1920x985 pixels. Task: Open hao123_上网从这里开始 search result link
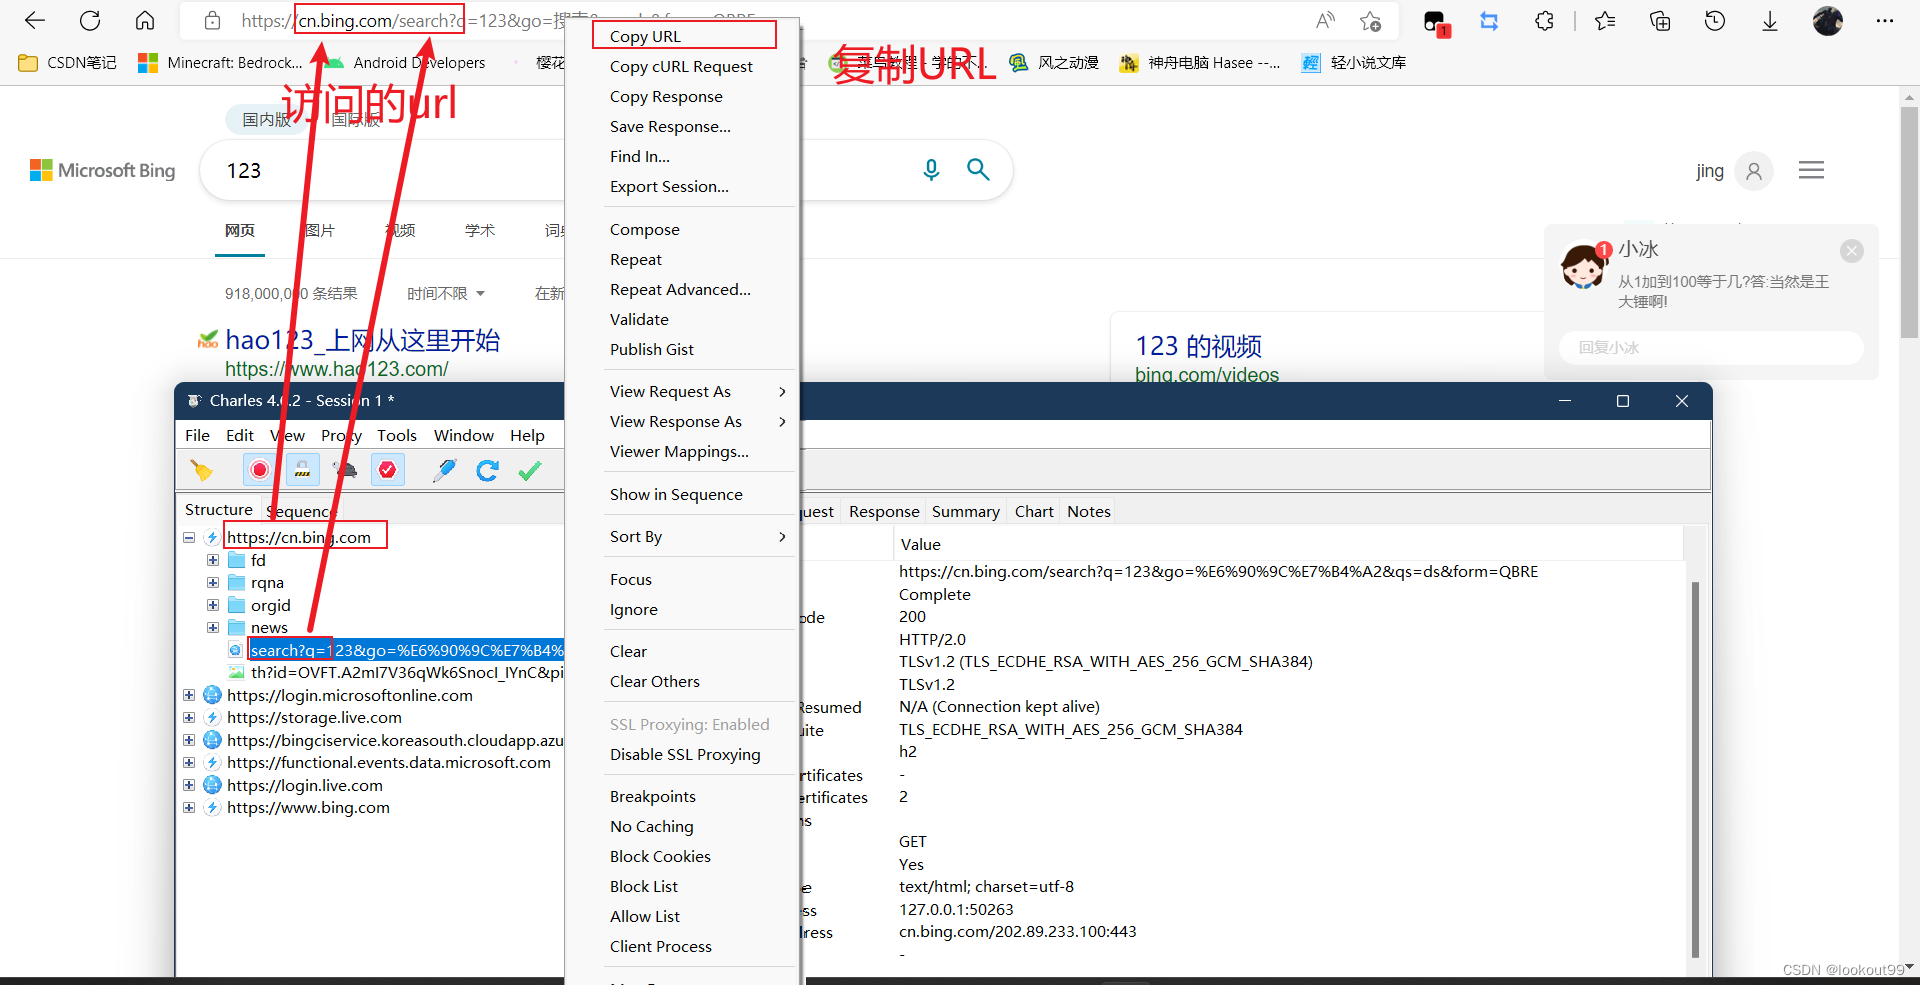click(362, 340)
